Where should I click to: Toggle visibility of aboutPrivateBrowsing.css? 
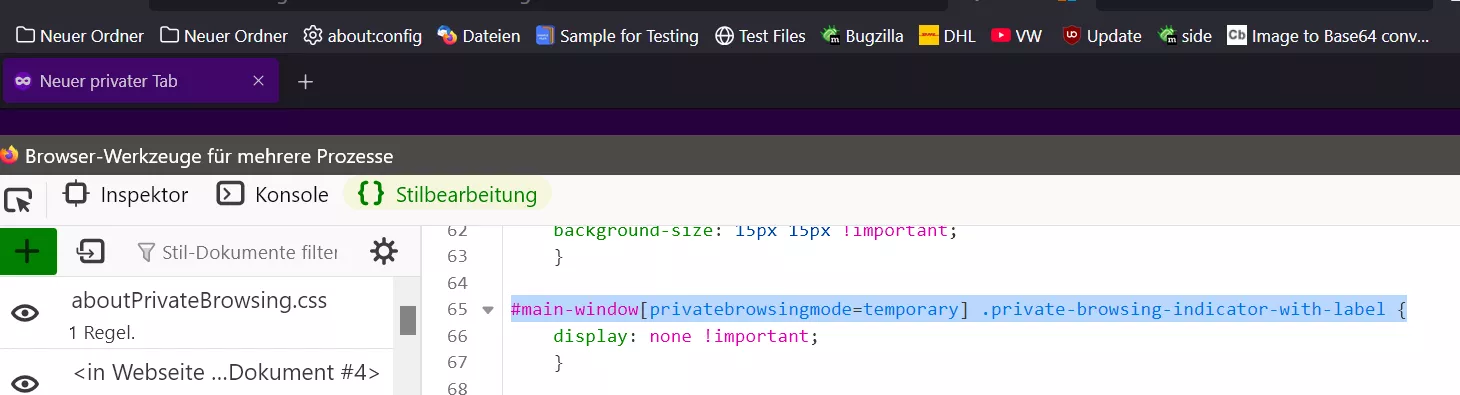(x=25, y=314)
